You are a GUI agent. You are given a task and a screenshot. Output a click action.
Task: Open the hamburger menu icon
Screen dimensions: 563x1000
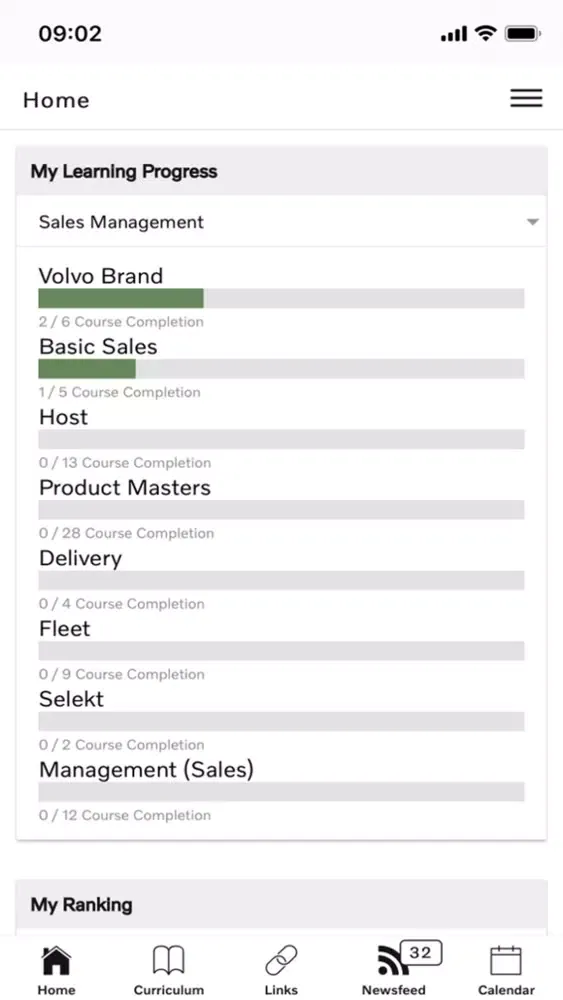coord(526,98)
